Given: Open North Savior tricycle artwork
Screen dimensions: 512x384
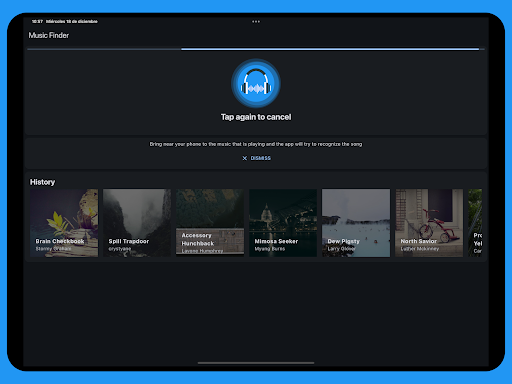Looking at the screenshot, I should click(x=429, y=223).
